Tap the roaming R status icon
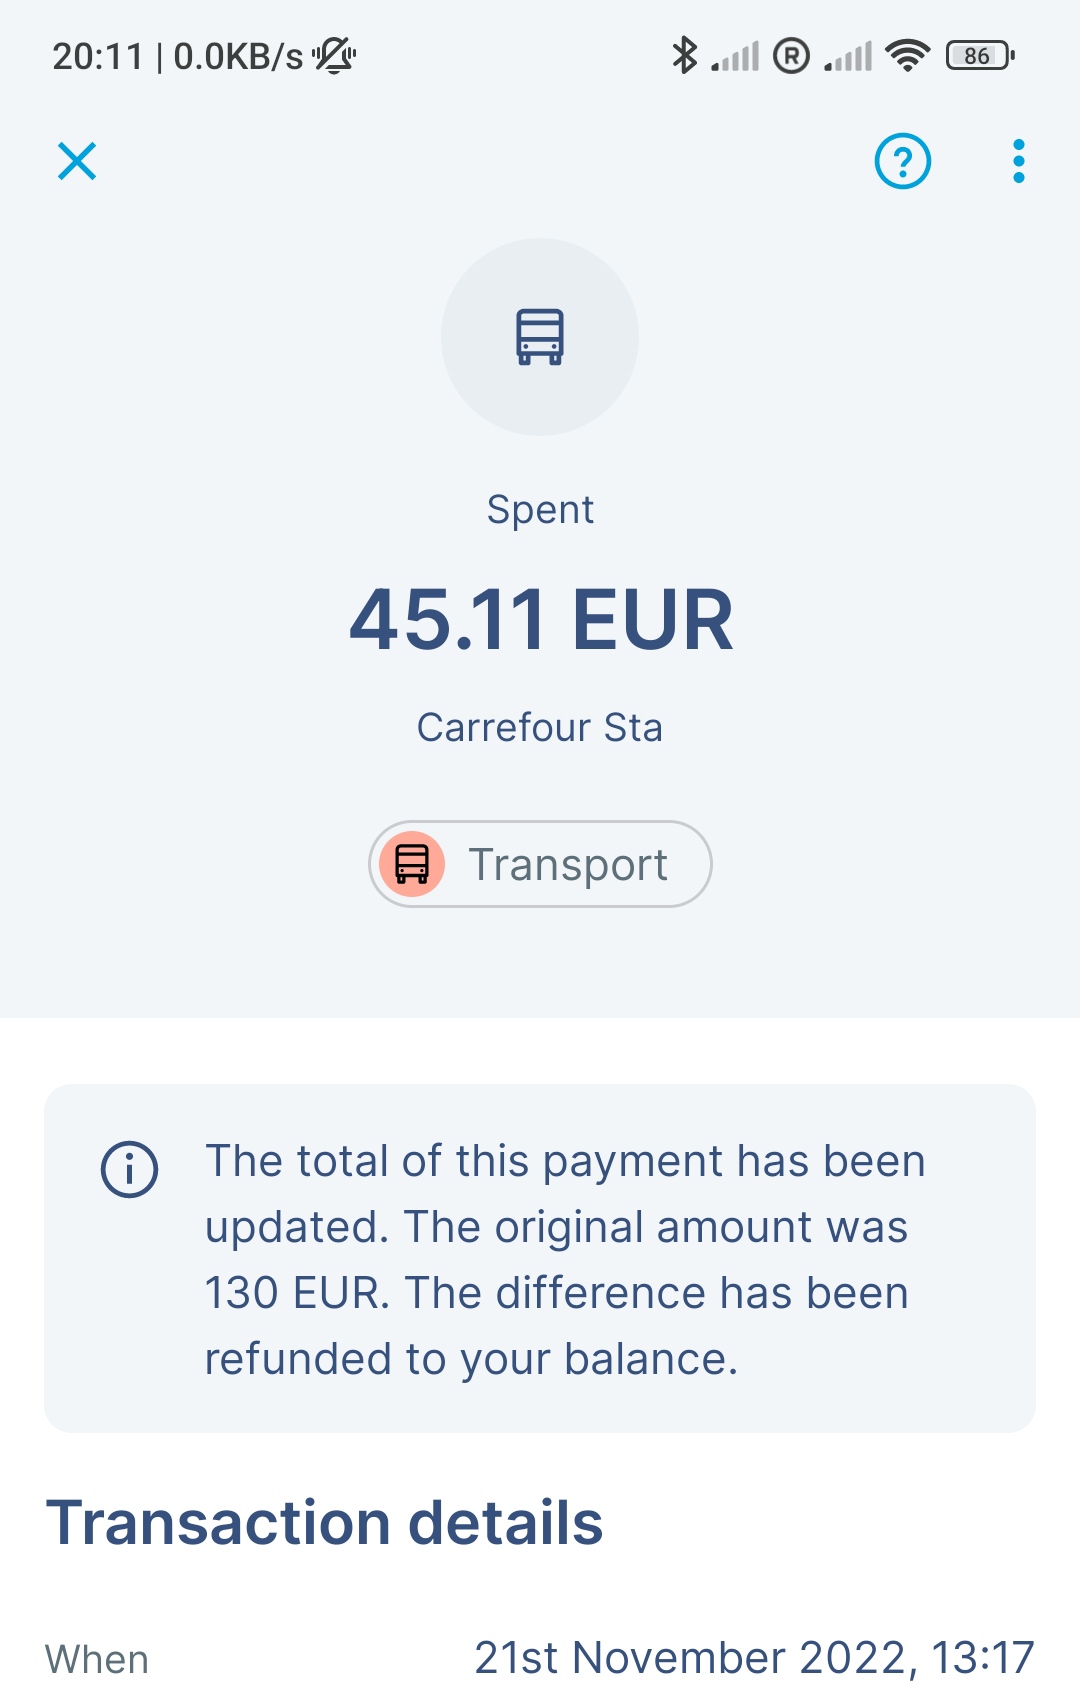The height and width of the screenshot is (1701, 1080). point(791,56)
